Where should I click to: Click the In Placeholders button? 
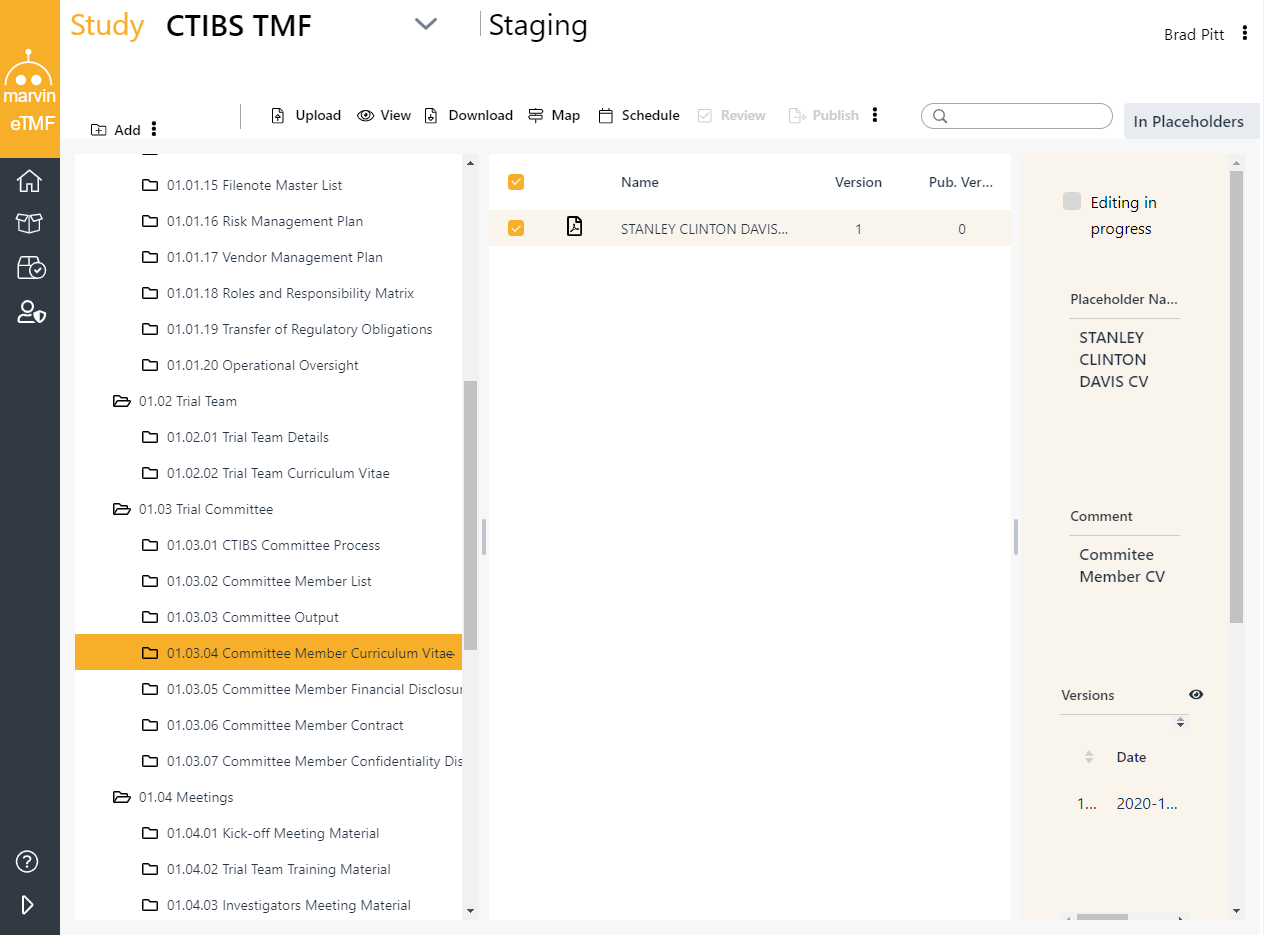[x=1188, y=122]
